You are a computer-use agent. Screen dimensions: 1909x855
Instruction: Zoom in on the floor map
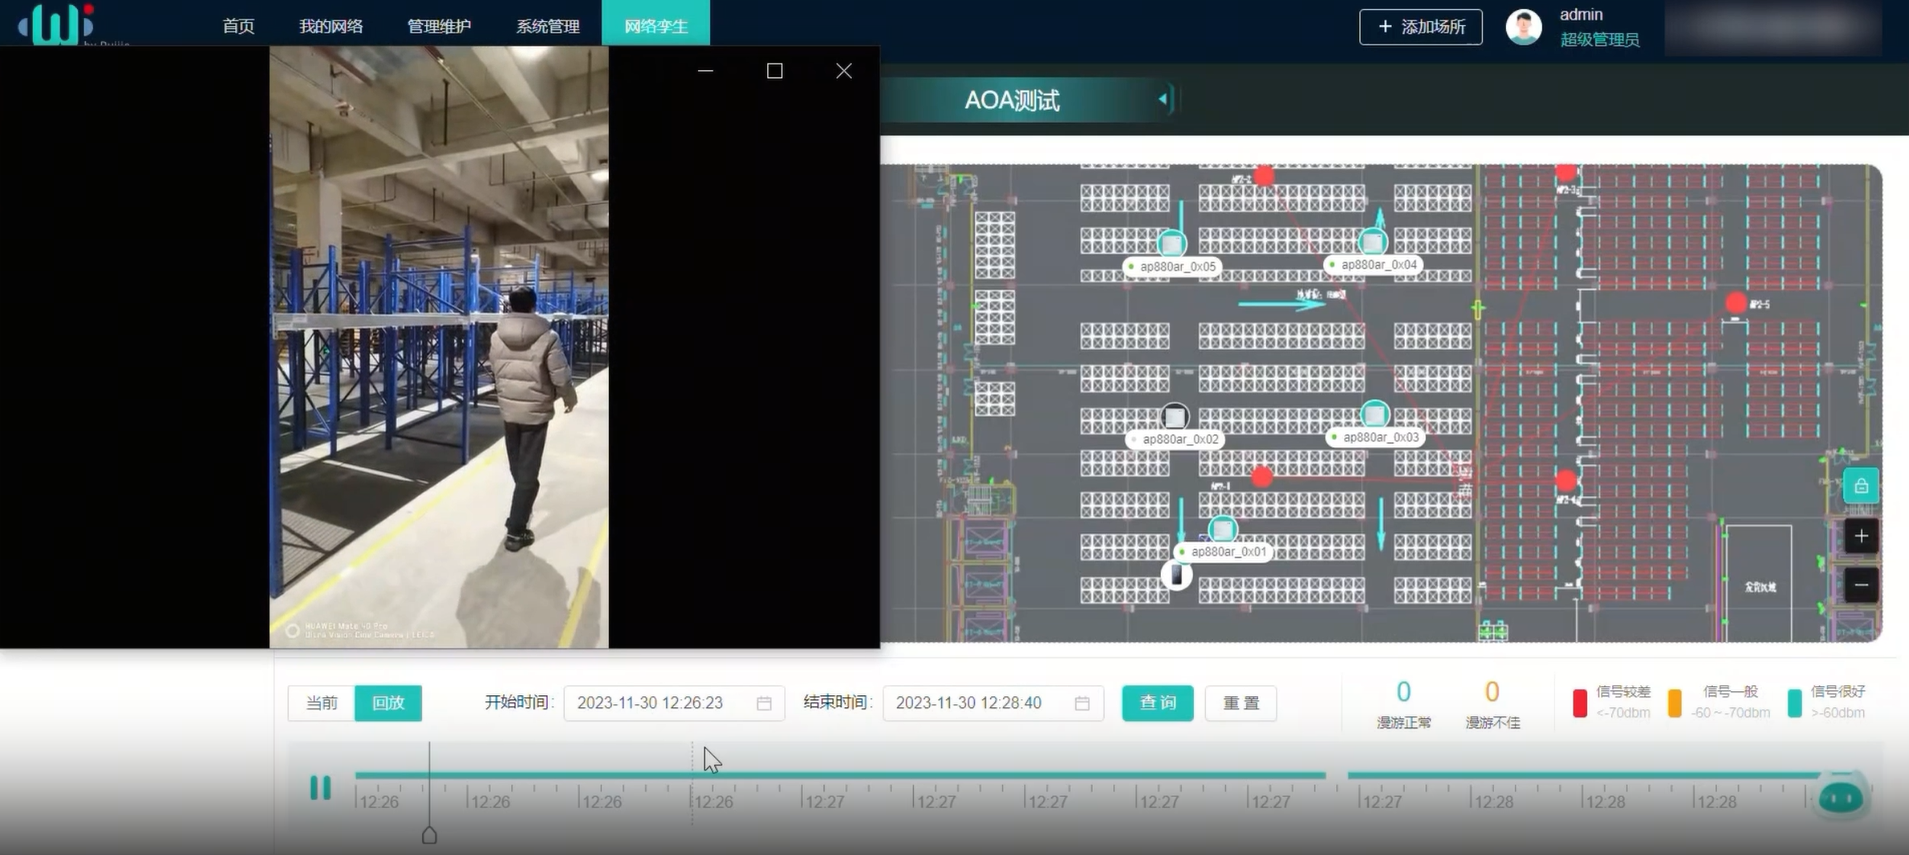click(x=1860, y=536)
